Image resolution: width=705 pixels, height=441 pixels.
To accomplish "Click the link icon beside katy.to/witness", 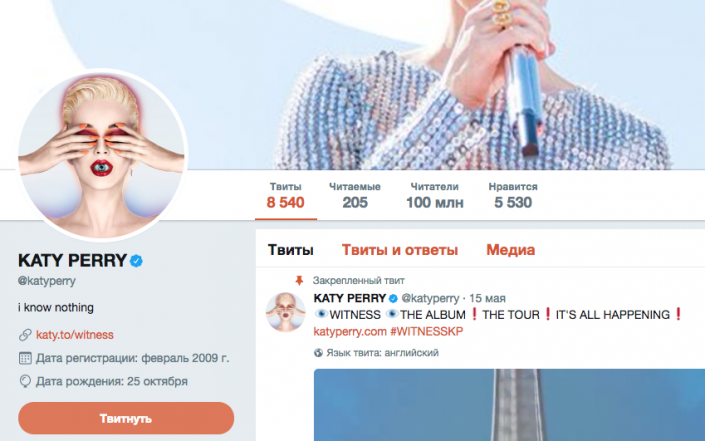I will point(24,335).
